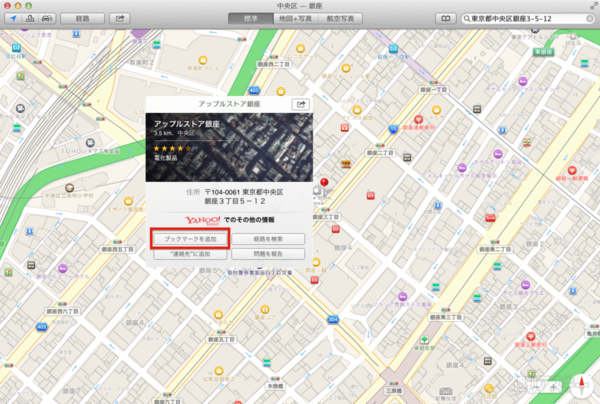Select the 銀座ベルビューホテル hotel icon
The width and height of the screenshot is (600, 404).
click(x=63, y=268)
